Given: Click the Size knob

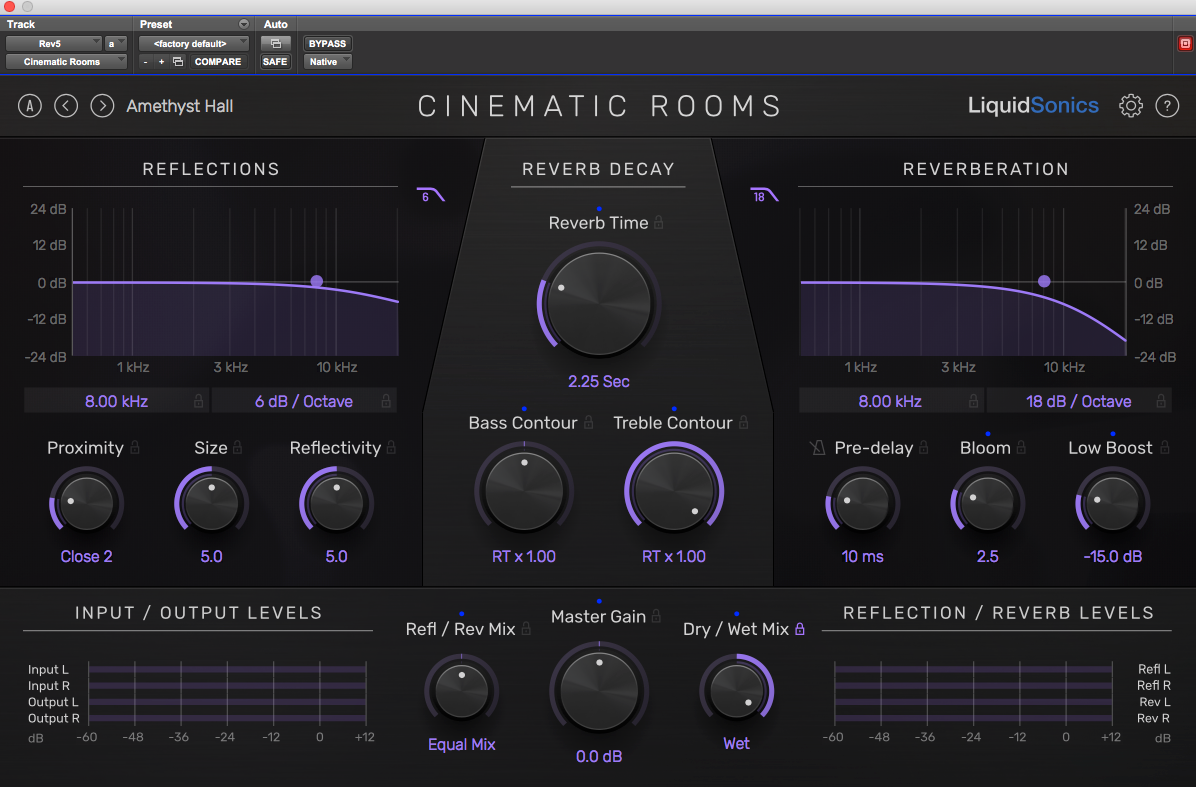Looking at the screenshot, I should (x=211, y=503).
